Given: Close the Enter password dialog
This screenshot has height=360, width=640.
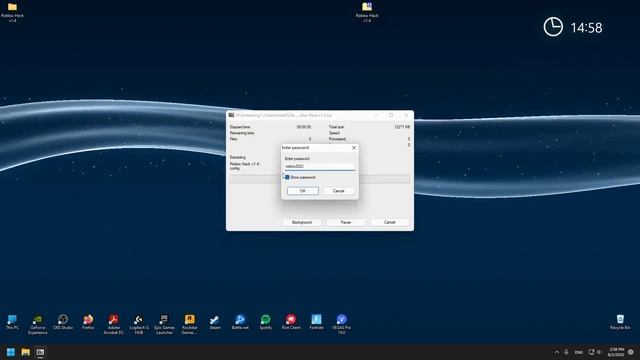Looking at the screenshot, I should pos(354,148).
